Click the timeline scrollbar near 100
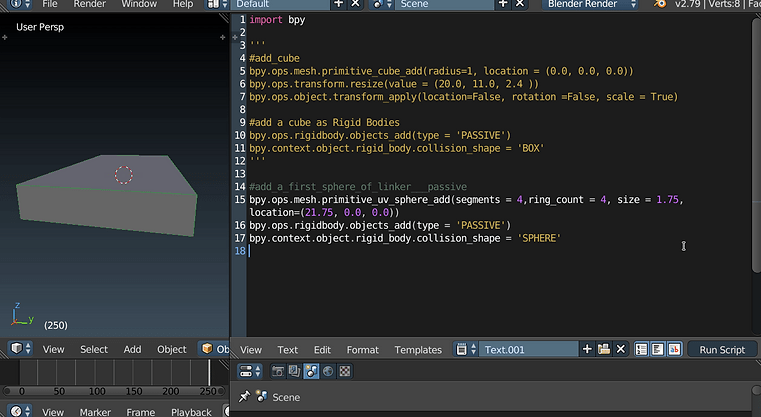The image size is (761, 417). pyautogui.click(x=97, y=391)
